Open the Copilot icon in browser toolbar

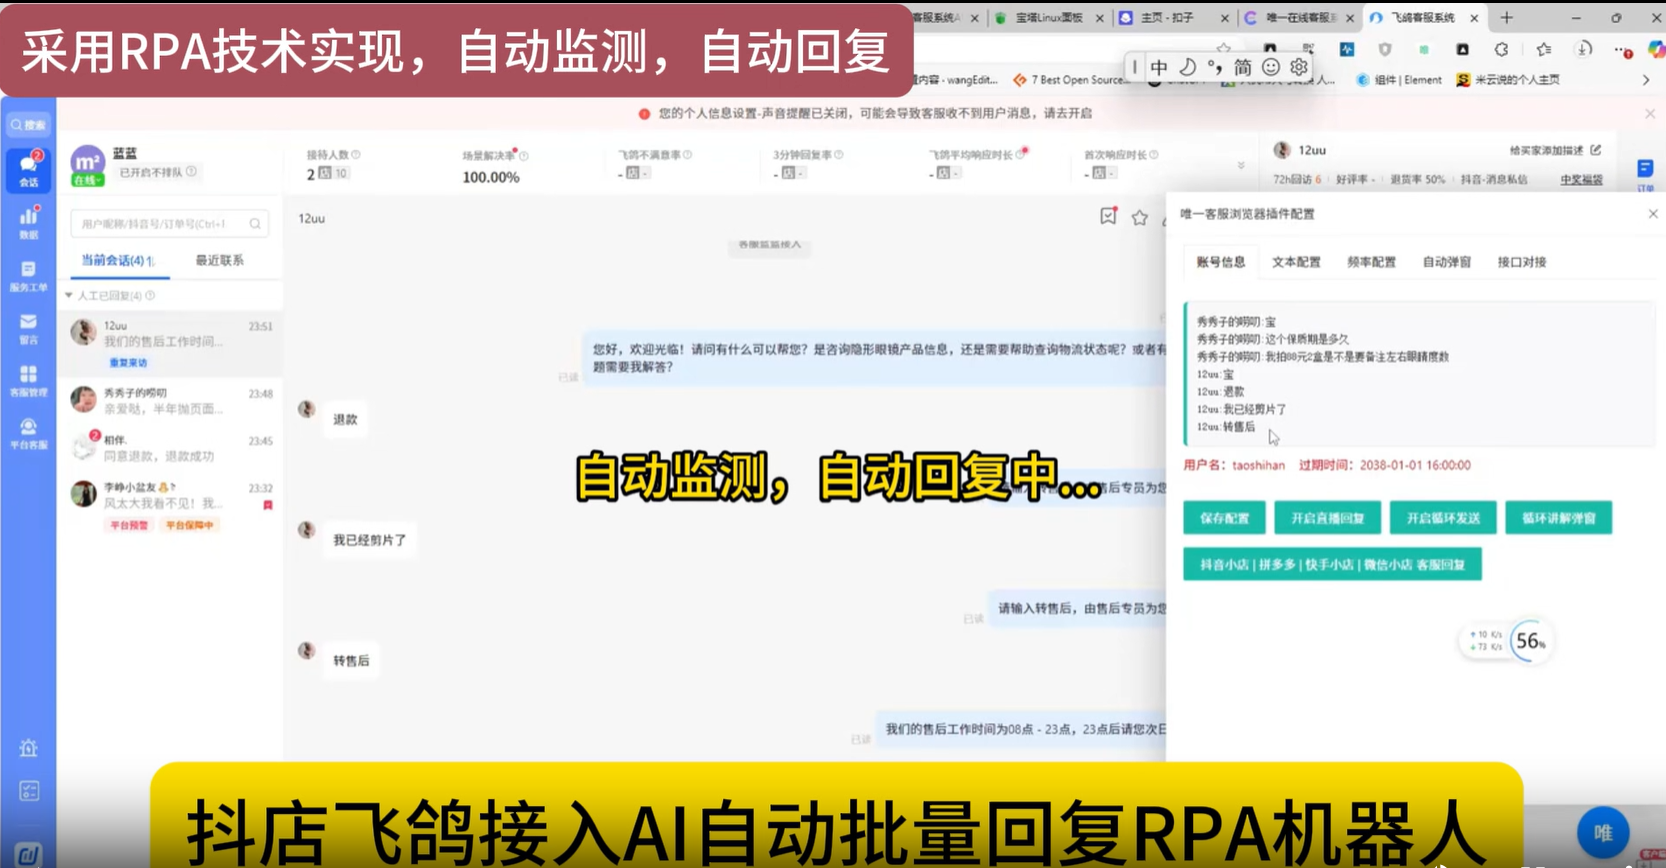click(x=1655, y=49)
